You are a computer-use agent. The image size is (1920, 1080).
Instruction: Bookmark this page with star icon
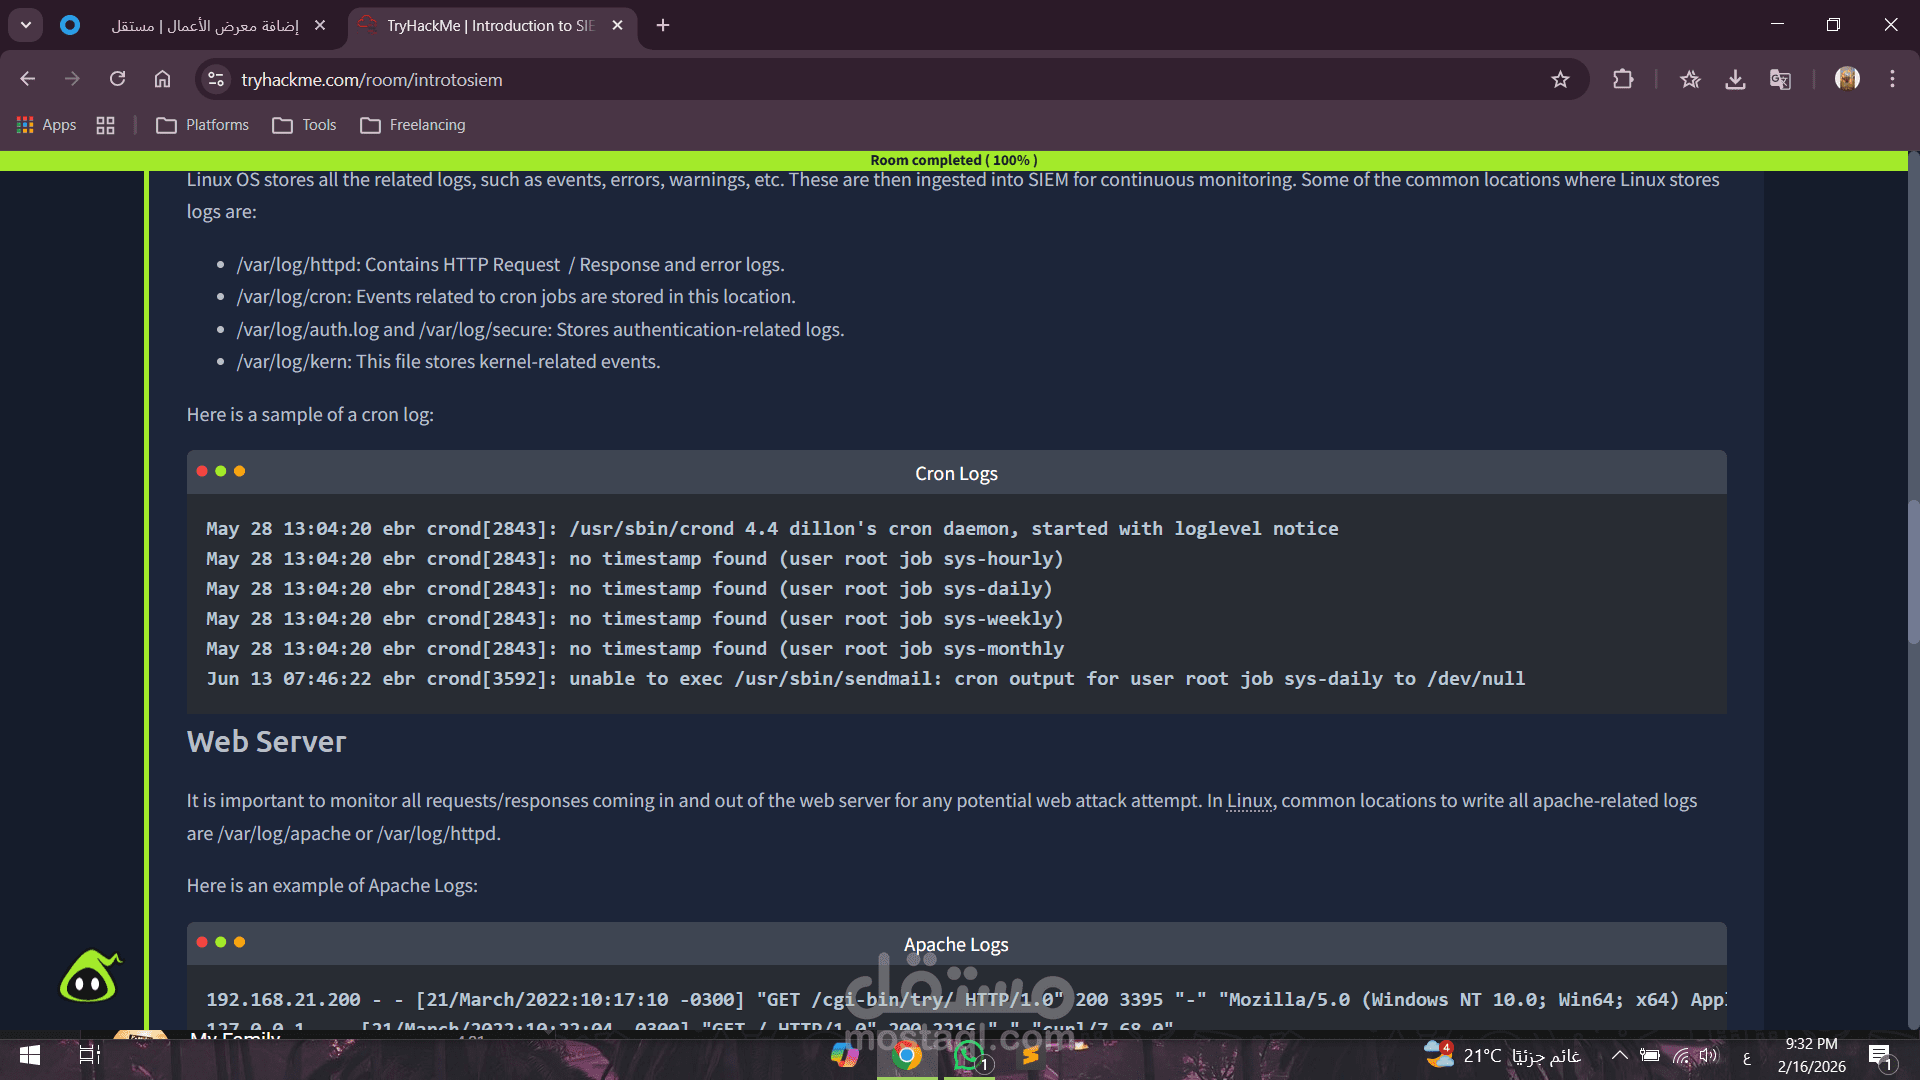1560,79
